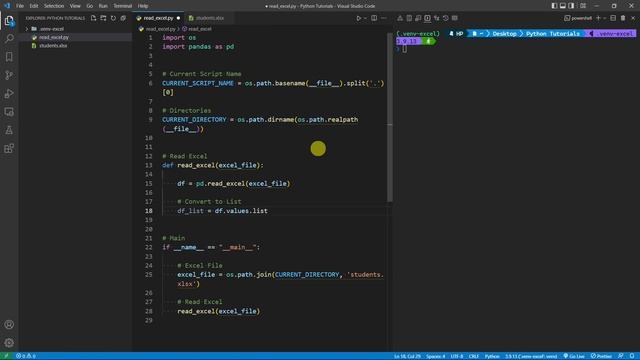Open the Go menu
Viewport: 640px width, 360px height.
point(89,6)
